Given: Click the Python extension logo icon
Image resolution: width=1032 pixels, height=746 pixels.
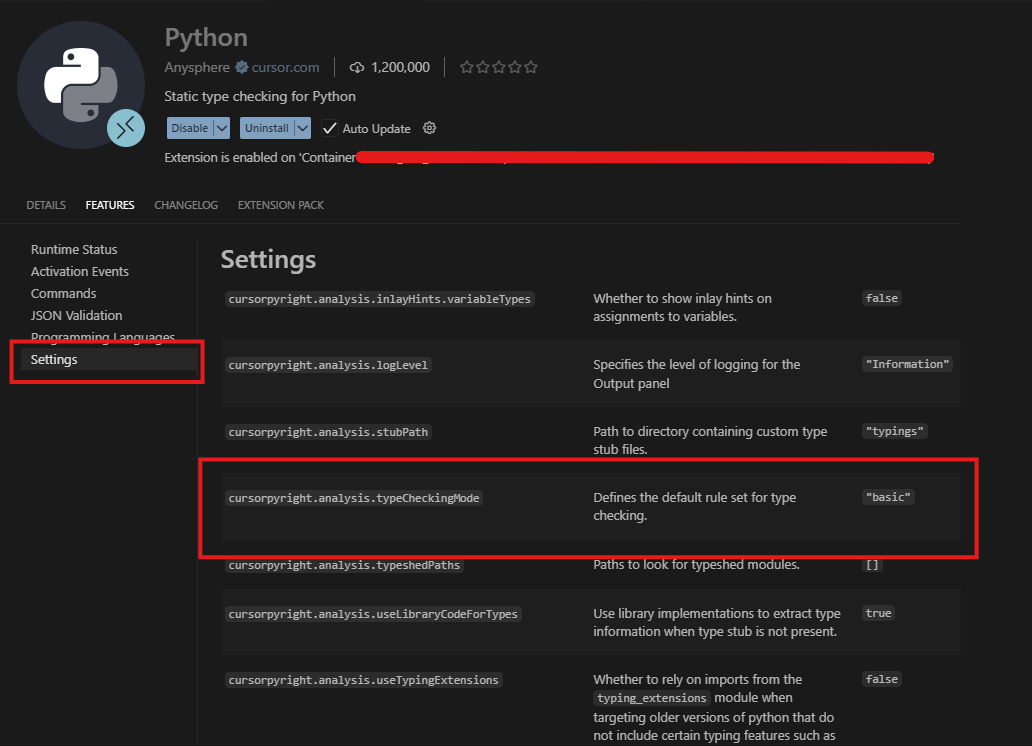Looking at the screenshot, I should [x=81, y=84].
